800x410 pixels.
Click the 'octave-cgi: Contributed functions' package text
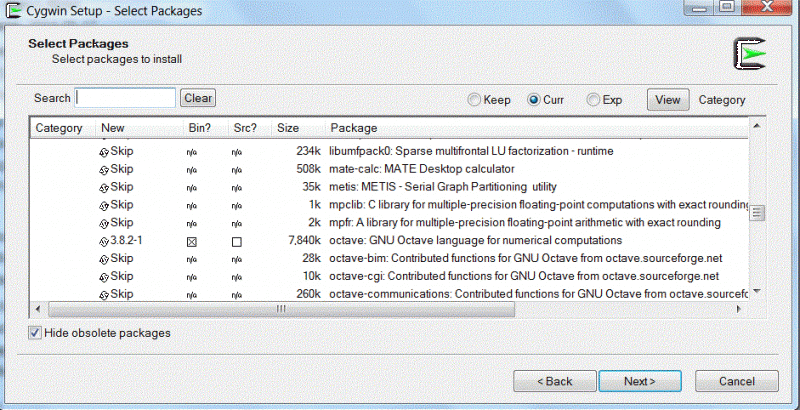[524, 276]
